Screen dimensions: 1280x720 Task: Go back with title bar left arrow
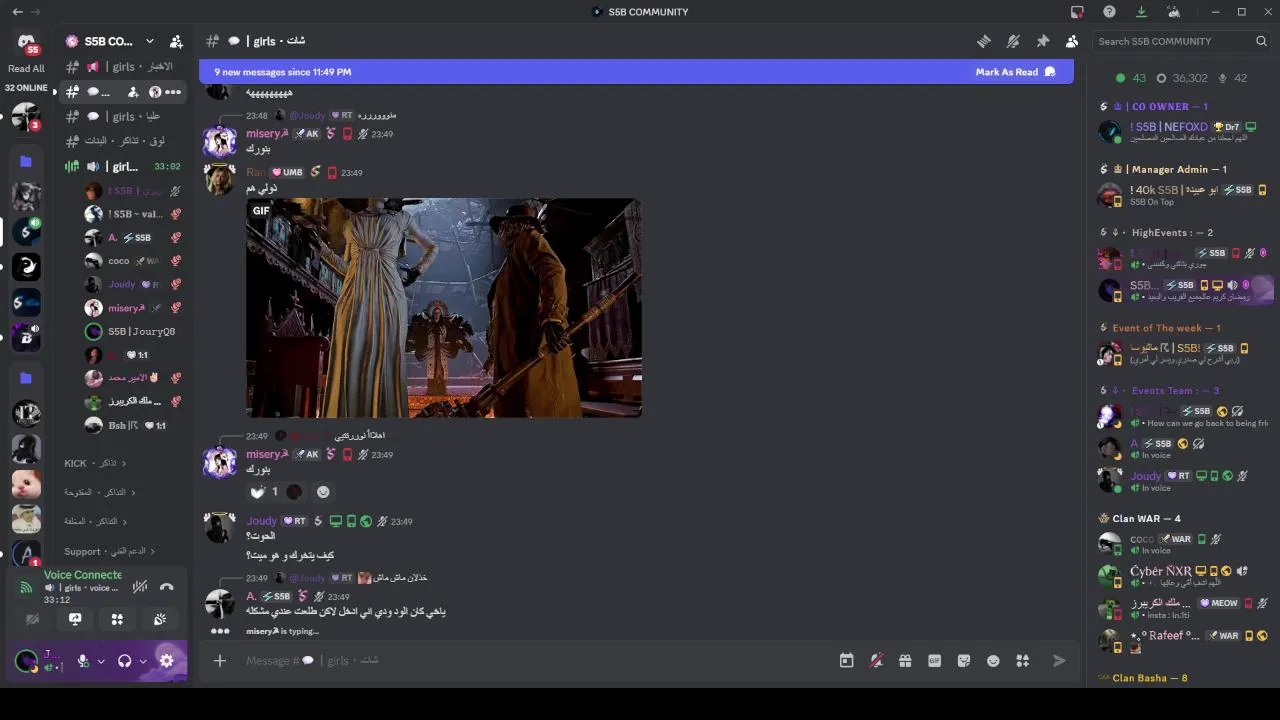(x=17, y=12)
